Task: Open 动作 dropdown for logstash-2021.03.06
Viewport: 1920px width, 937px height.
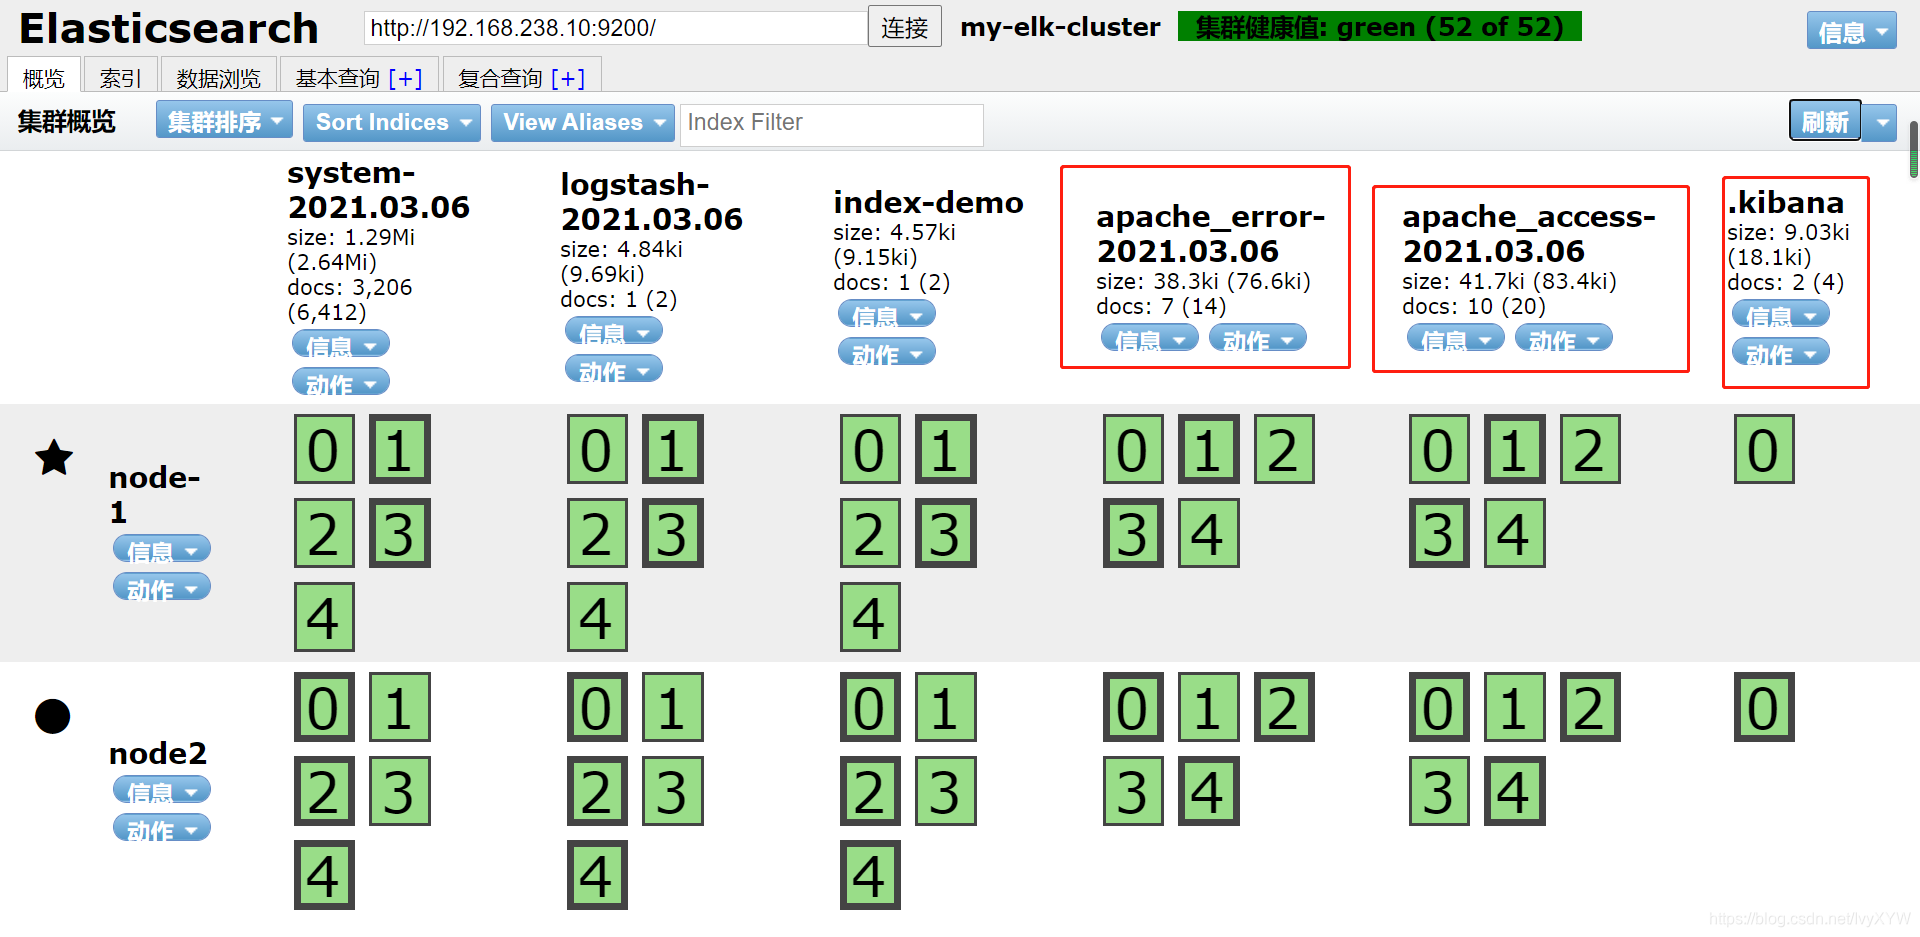Action: (x=614, y=369)
